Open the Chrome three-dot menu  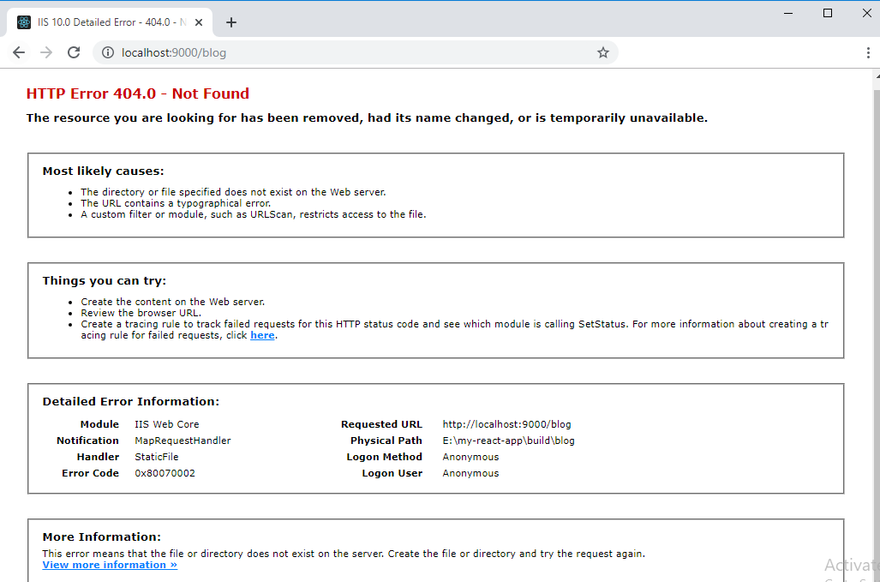pos(868,53)
